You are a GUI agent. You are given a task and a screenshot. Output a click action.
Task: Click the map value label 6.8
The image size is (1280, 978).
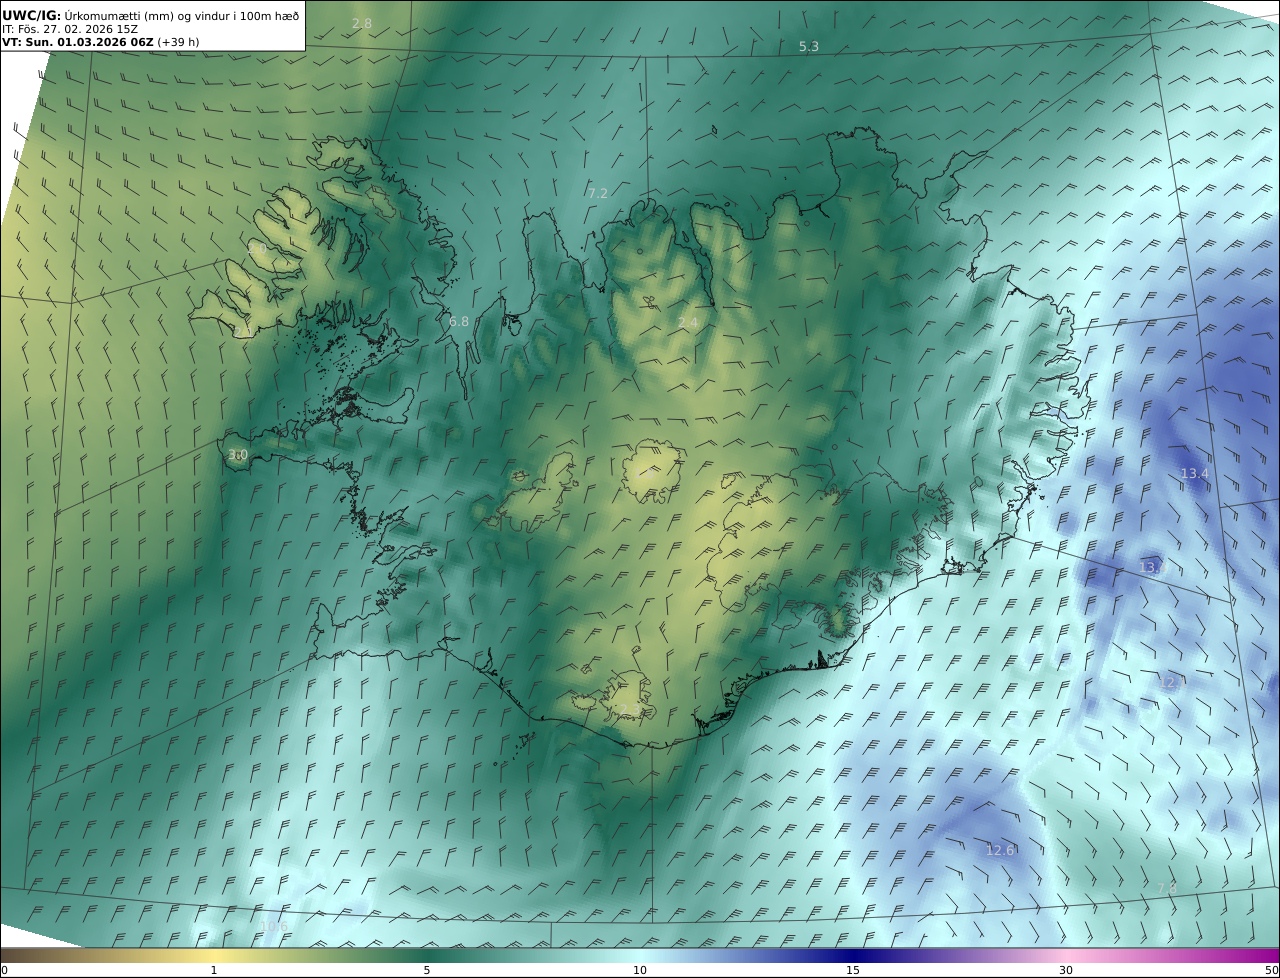(x=459, y=322)
